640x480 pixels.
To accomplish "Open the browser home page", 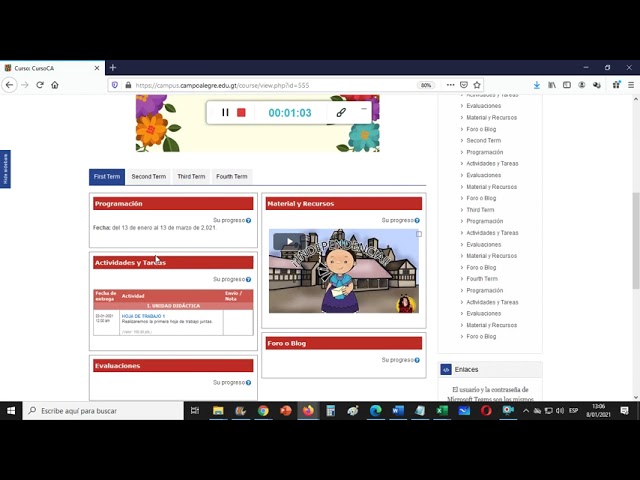I will tap(55, 85).
